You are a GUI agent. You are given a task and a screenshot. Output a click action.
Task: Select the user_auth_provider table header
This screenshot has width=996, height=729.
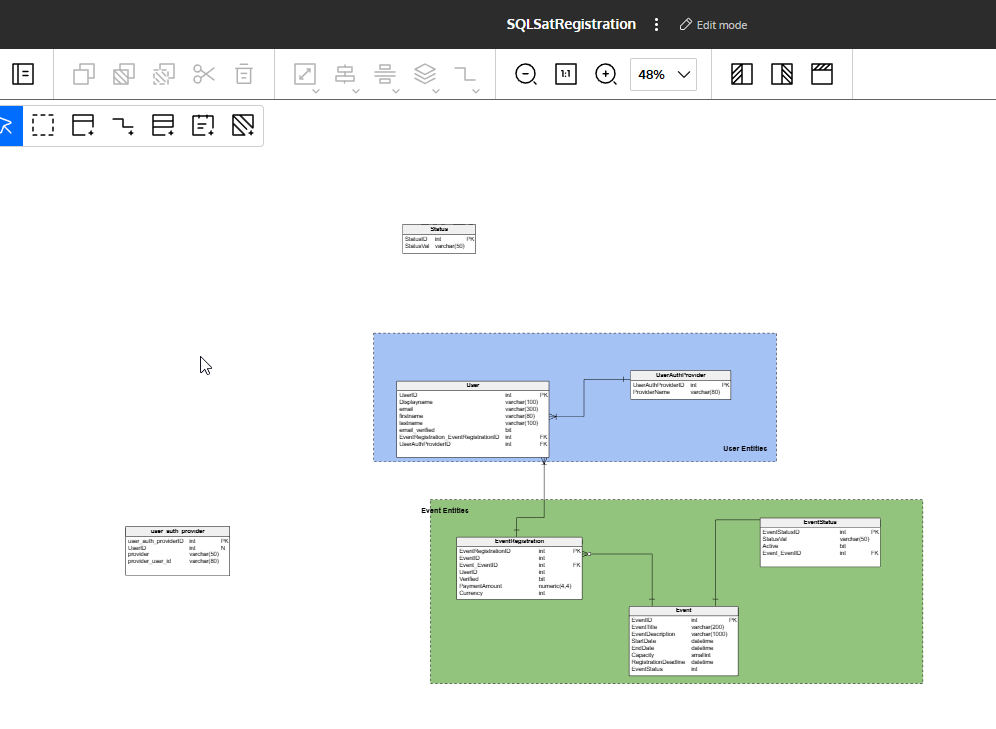(x=177, y=531)
